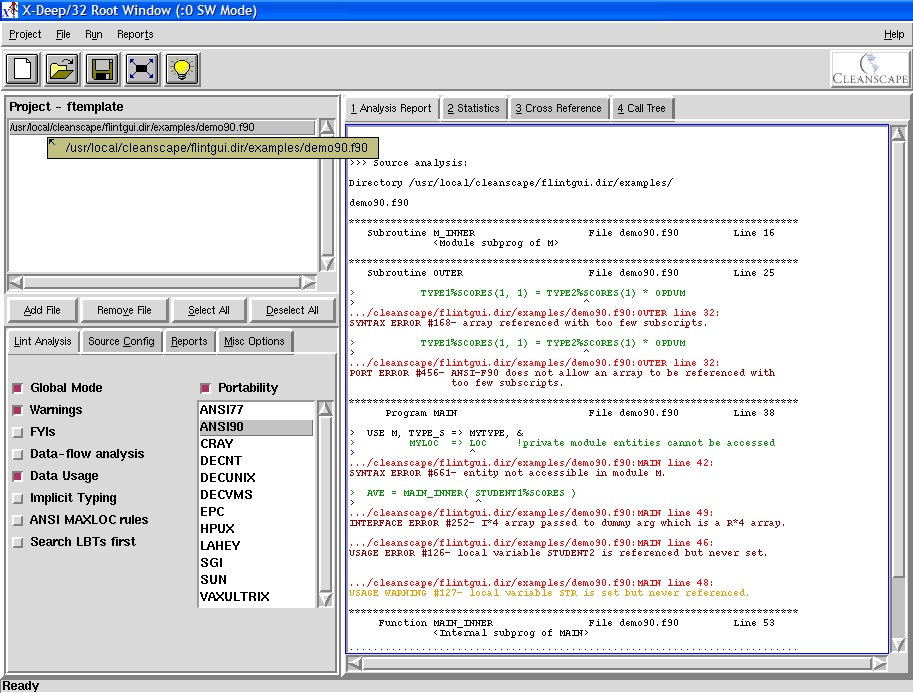This screenshot has height=693, width=913.
Task: Switch to the Analysis Report tab
Action: click(x=391, y=108)
